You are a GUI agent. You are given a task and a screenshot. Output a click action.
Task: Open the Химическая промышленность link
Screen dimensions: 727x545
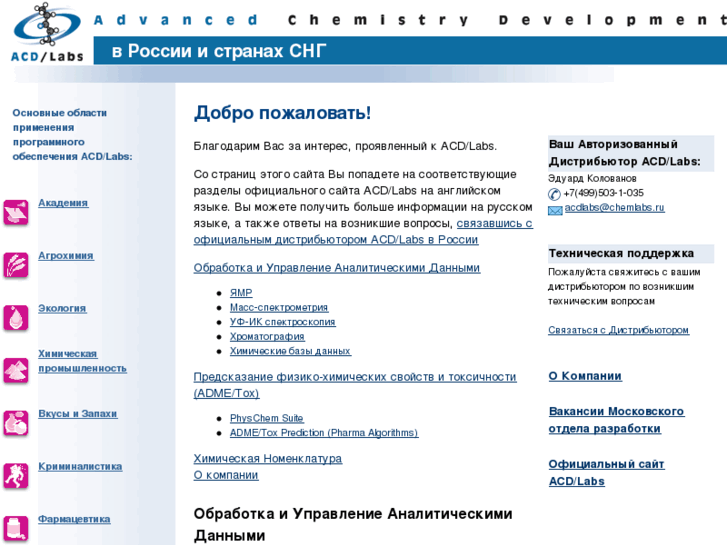click(82, 361)
